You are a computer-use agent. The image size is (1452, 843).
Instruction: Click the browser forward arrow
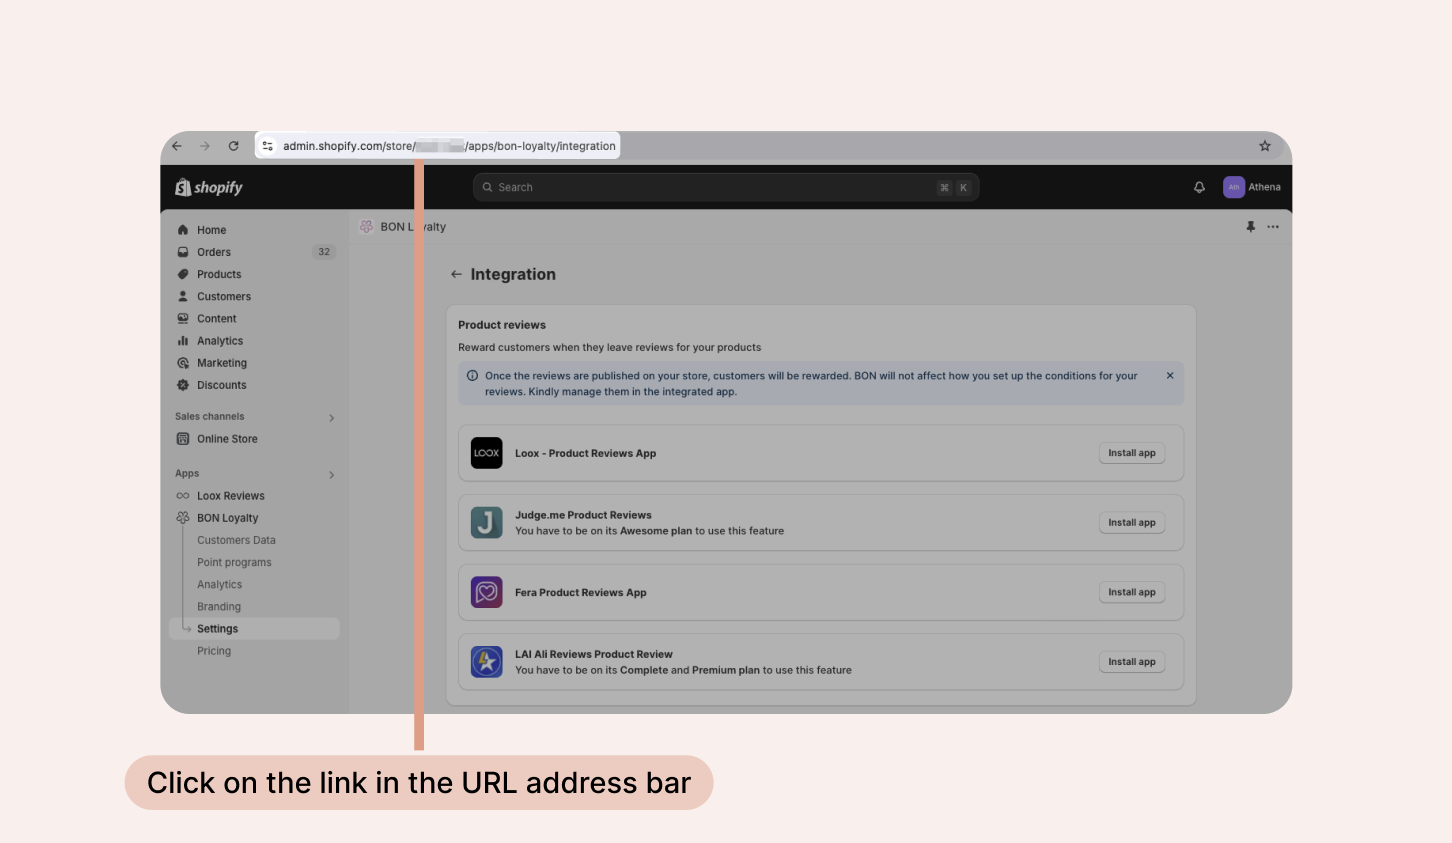pyautogui.click(x=205, y=146)
